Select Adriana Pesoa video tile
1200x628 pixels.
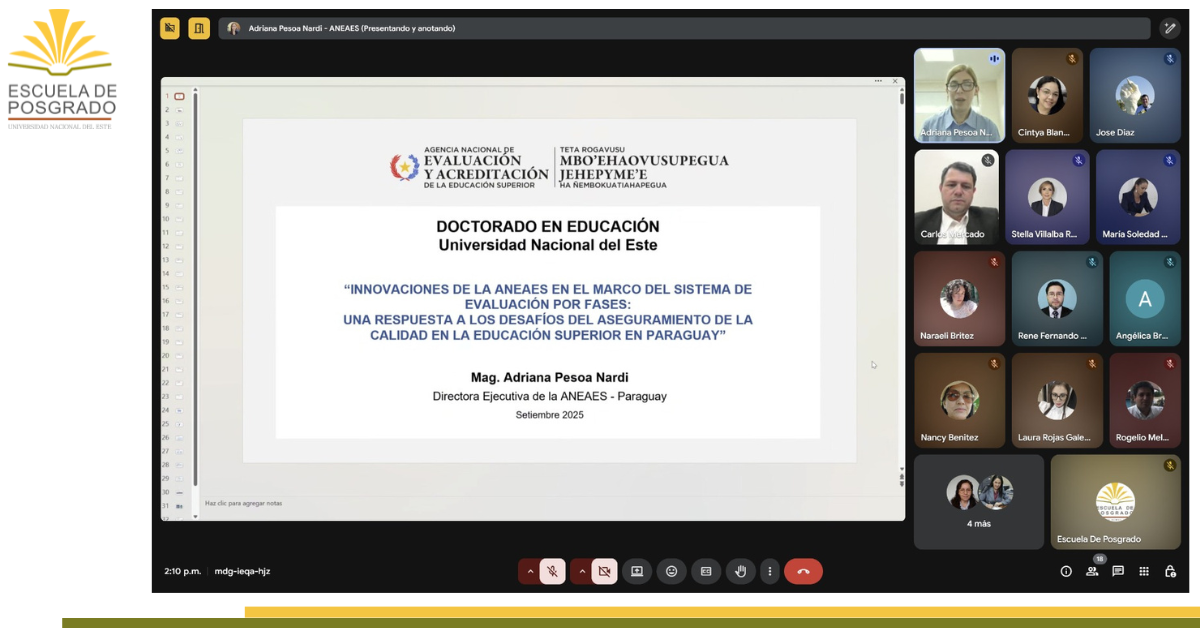pos(959,95)
